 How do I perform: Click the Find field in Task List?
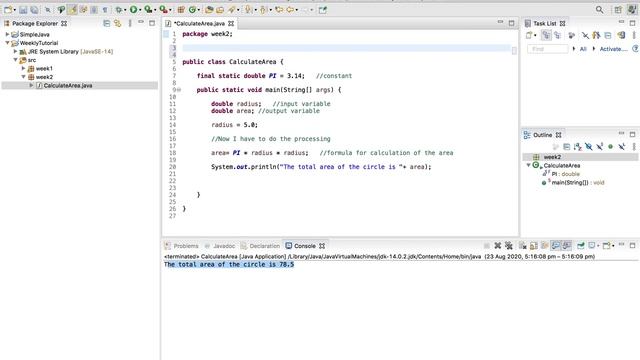pyautogui.click(x=547, y=49)
